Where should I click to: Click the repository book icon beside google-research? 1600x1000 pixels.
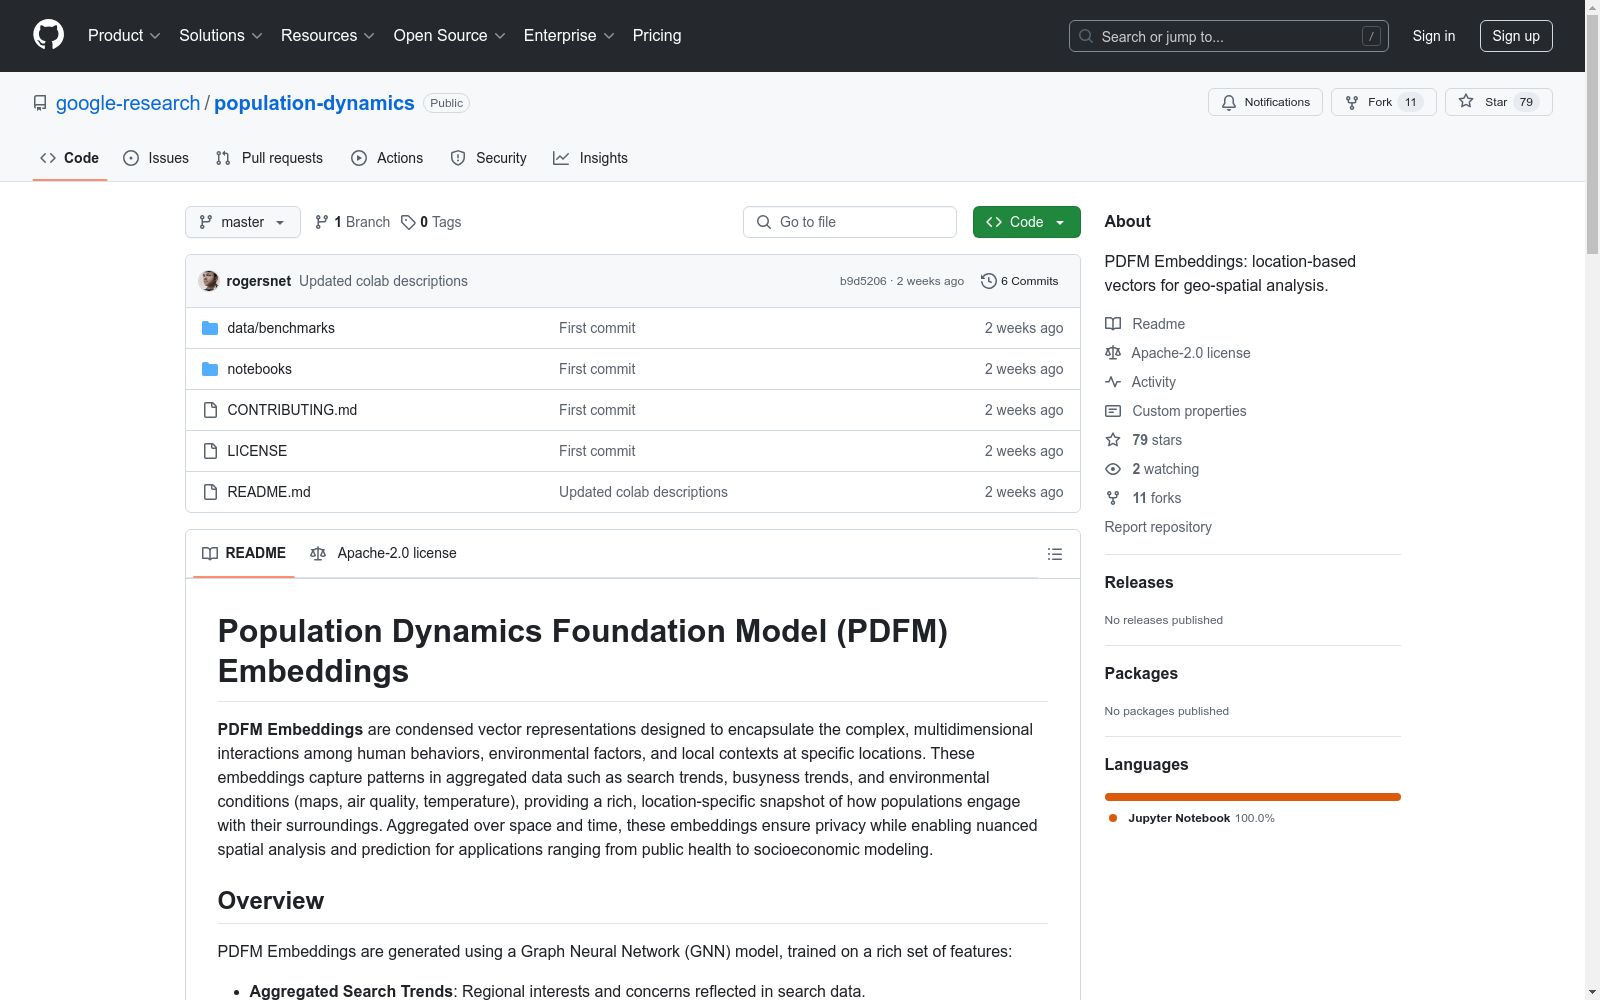[x=40, y=103]
